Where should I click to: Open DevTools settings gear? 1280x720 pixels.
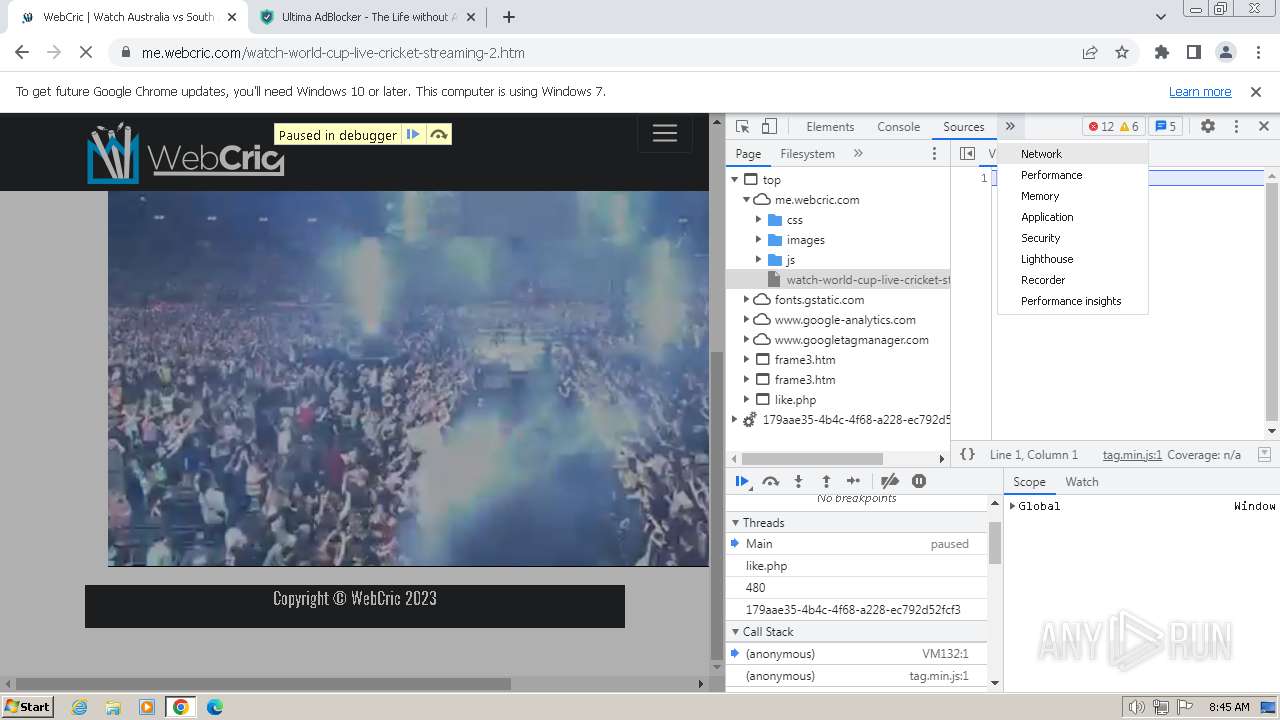click(1208, 127)
